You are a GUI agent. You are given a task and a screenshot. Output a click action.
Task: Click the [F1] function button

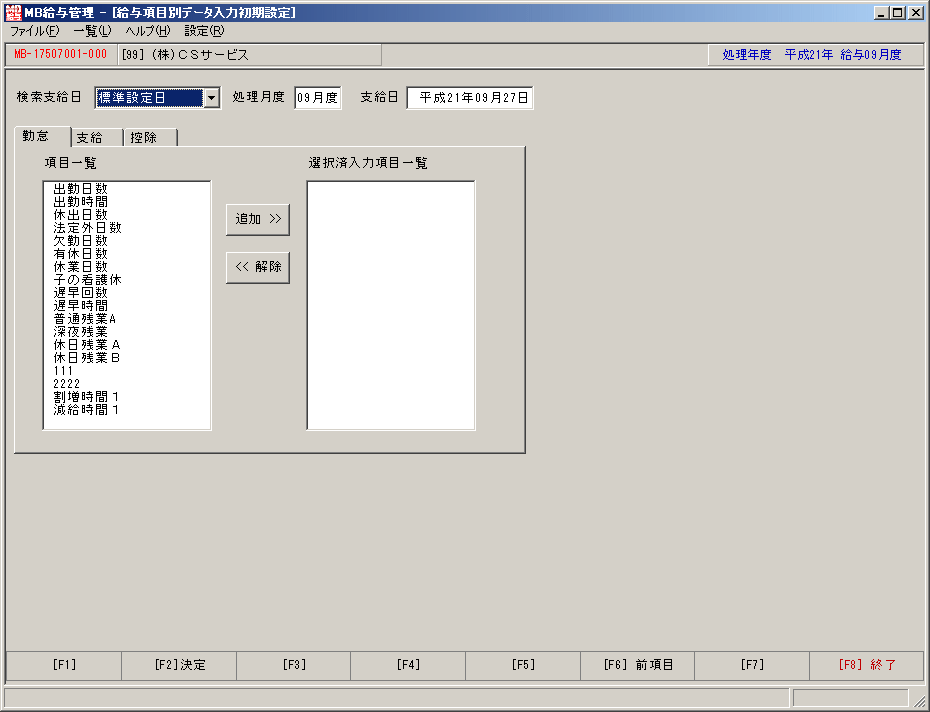(64, 665)
